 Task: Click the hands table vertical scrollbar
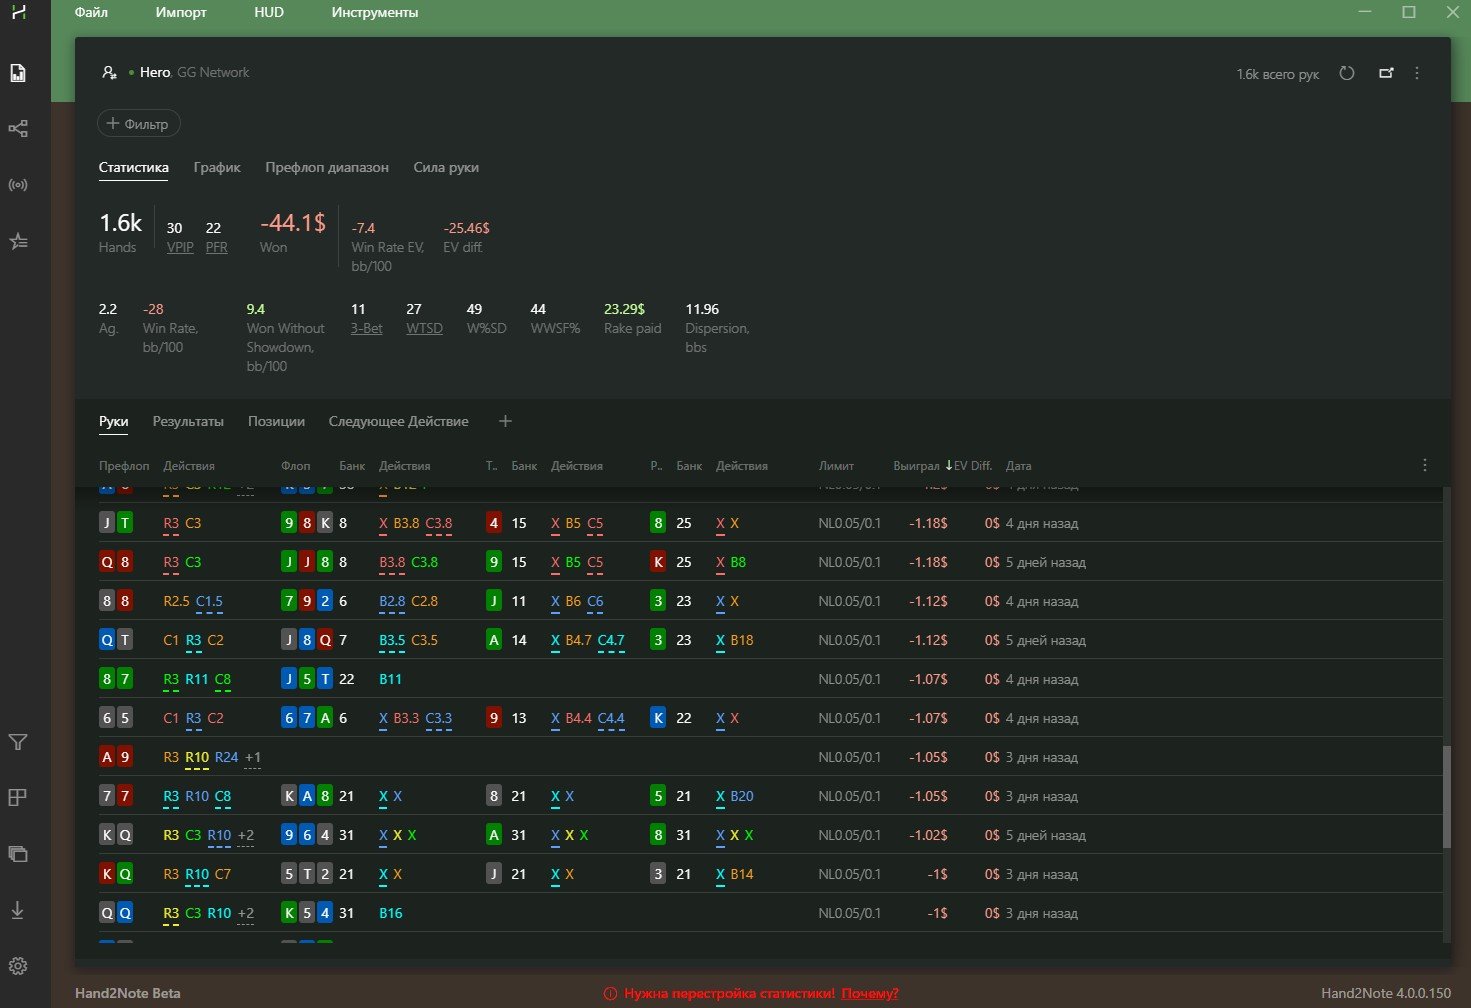pyautogui.click(x=1446, y=797)
